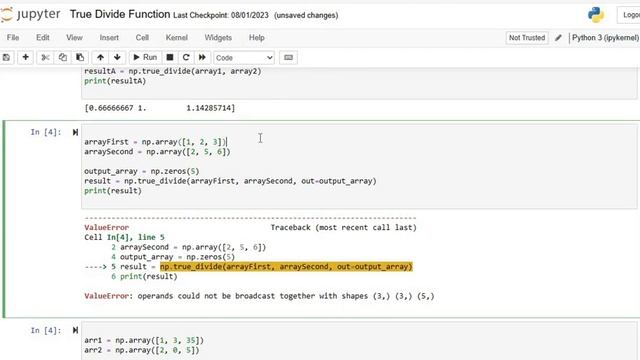Image resolution: width=640 pixels, height=360 pixels.
Task: Open the command palette keyboard icon
Action: pos(288,58)
